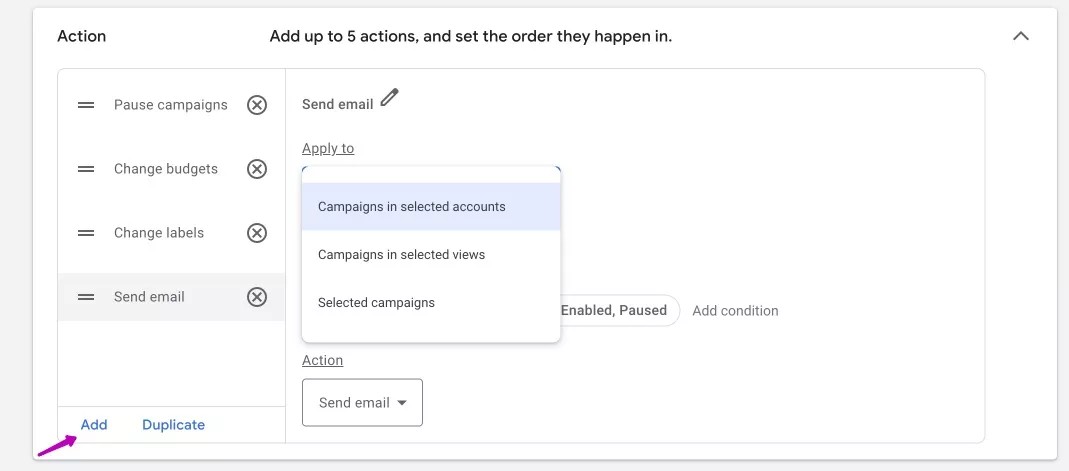Remove the Pause campaigns action
This screenshot has width=1069, height=471.
click(x=256, y=105)
